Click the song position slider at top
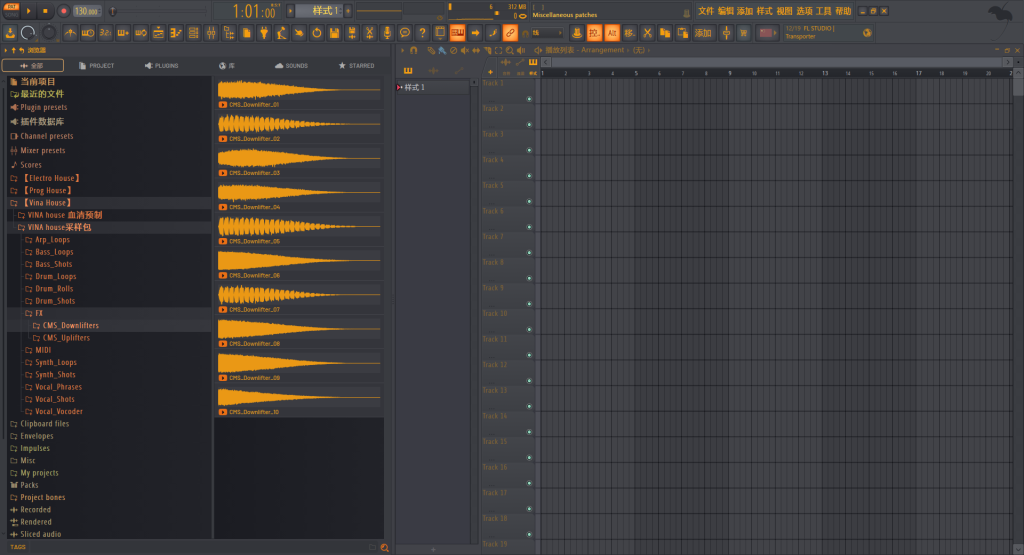 (x=160, y=11)
